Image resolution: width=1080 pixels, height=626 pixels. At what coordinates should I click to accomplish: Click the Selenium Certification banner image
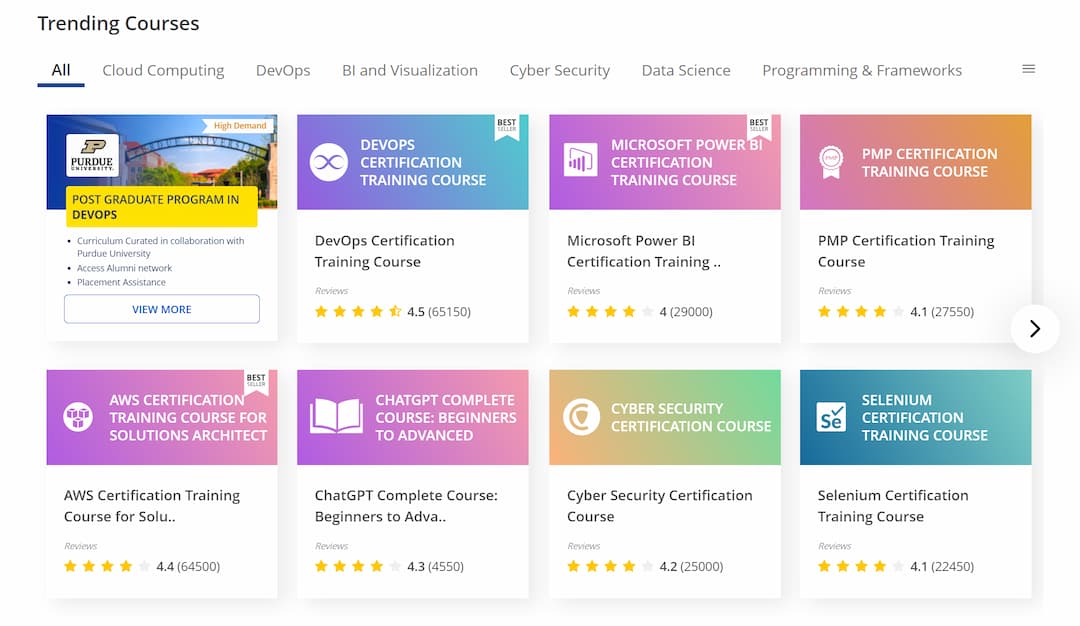[915, 417]
